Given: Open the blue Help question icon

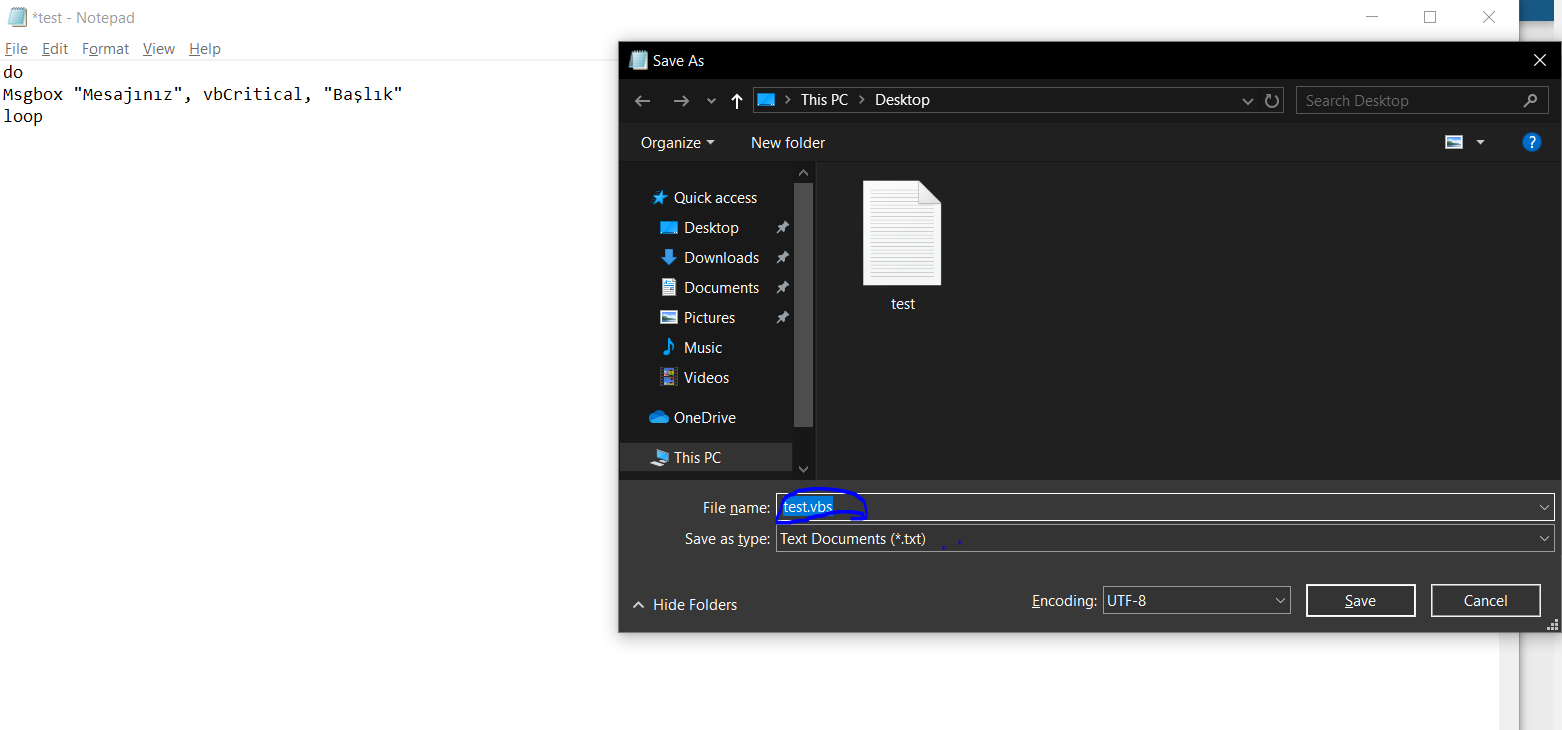Looking at the screenshot, I should (1531, 142).
